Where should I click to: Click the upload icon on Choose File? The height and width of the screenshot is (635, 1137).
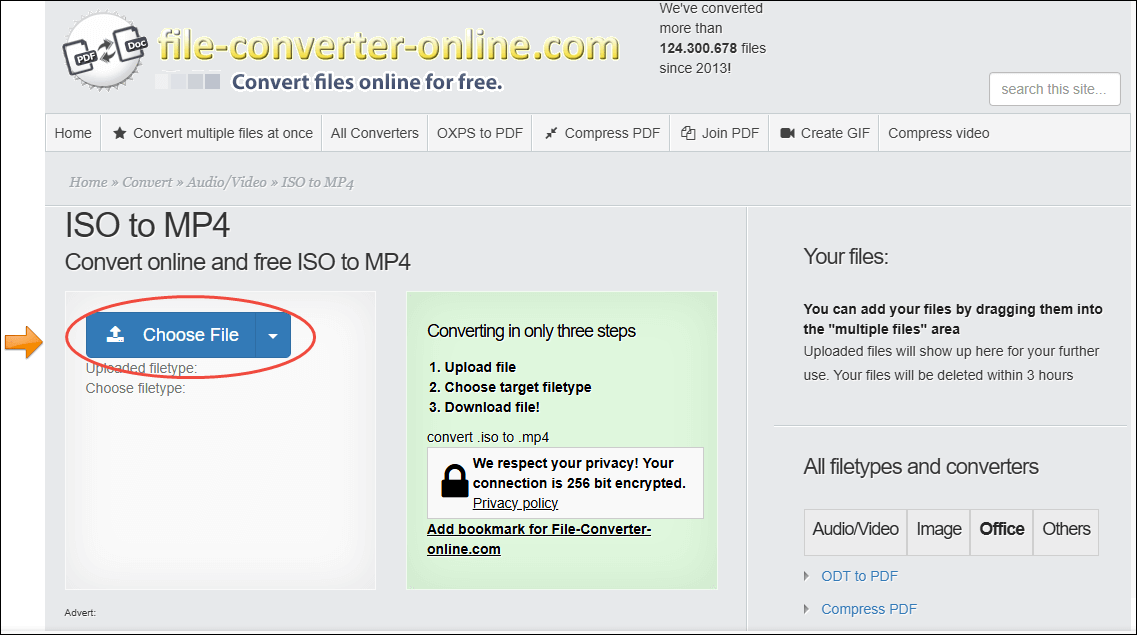(115, 334)
